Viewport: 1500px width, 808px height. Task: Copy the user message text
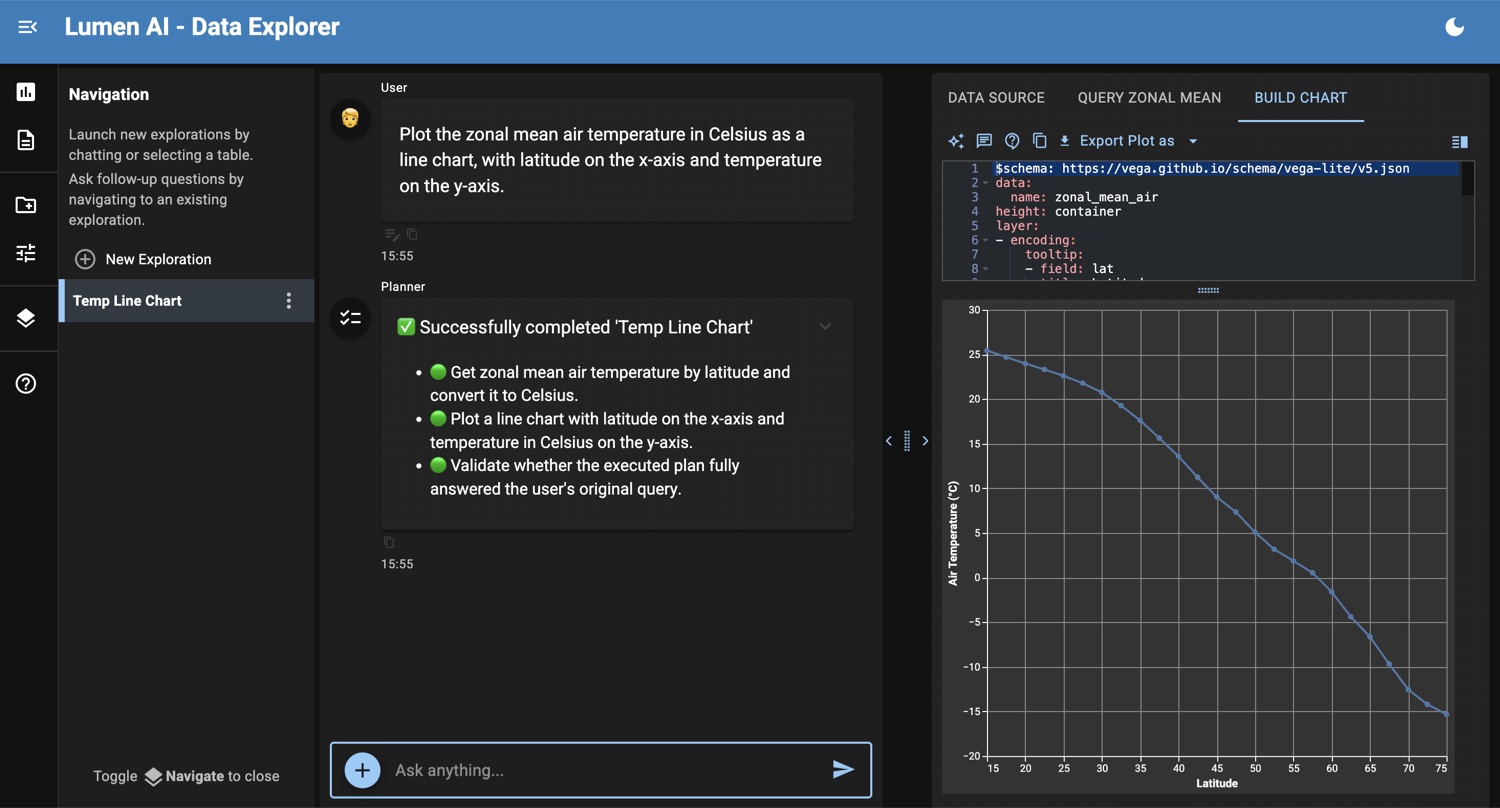[x=412, y=235]
